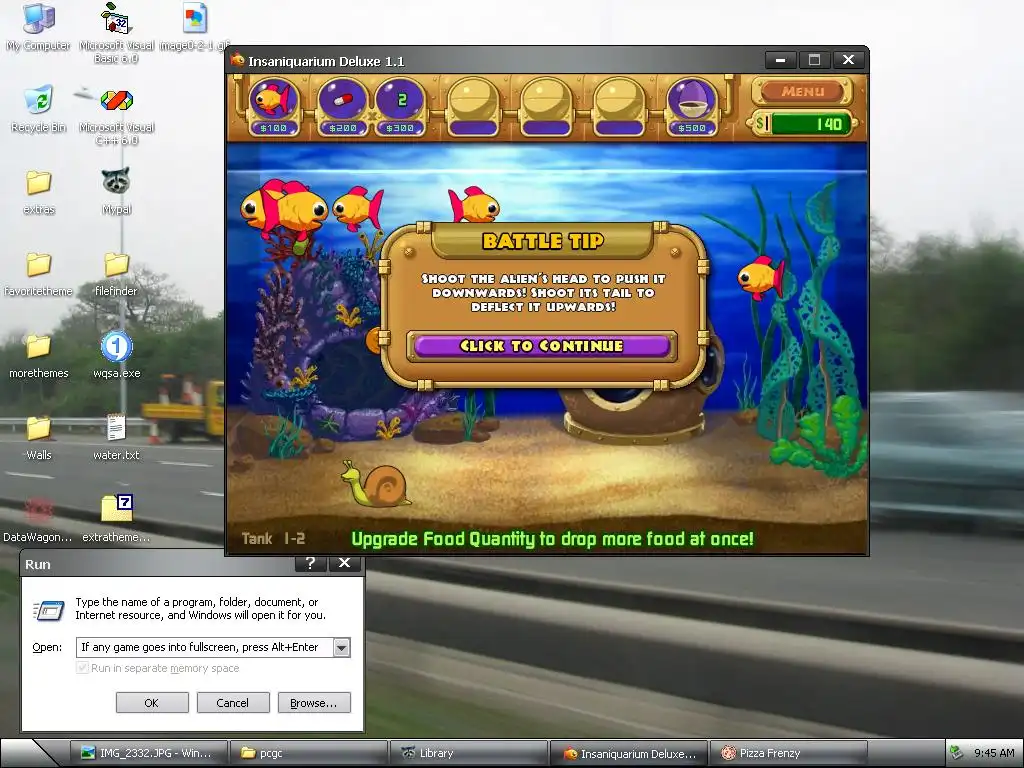This screenshot has height=768, width=1024.
Task: Open the Walls folder
Action: pyautogui.click(x=39, y=438)
